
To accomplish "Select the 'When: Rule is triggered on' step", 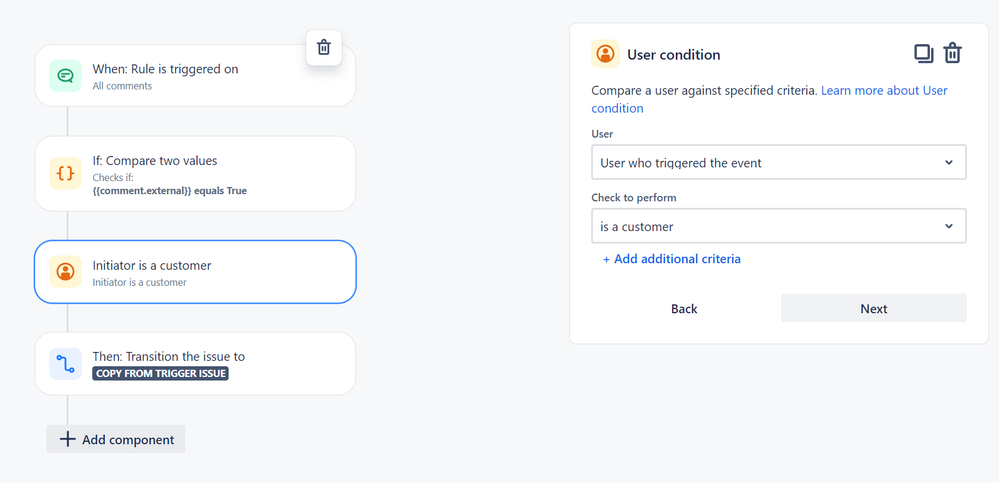I will 195,76.
